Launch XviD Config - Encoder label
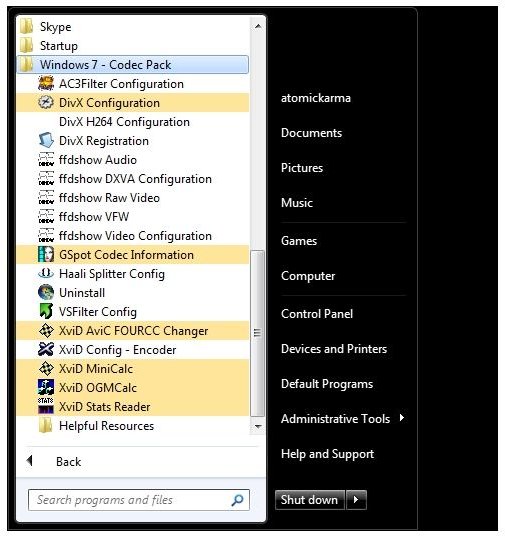505x536 pixels. click(x=117, y=350)
